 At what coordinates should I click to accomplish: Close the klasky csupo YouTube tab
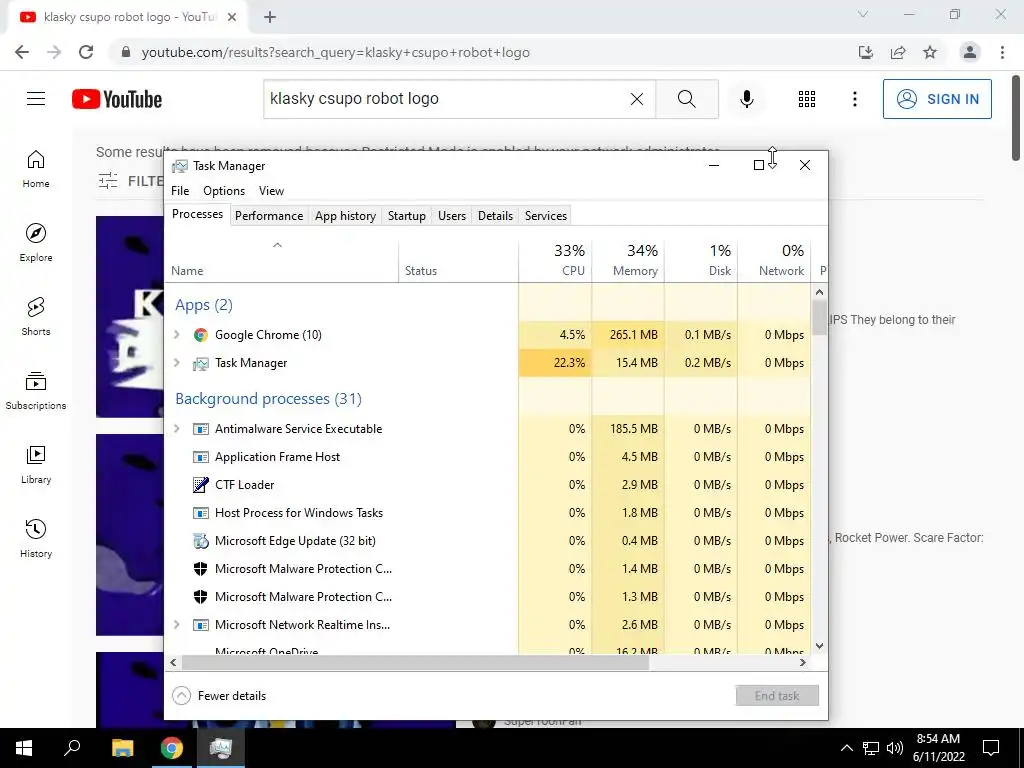coord(232,17)
